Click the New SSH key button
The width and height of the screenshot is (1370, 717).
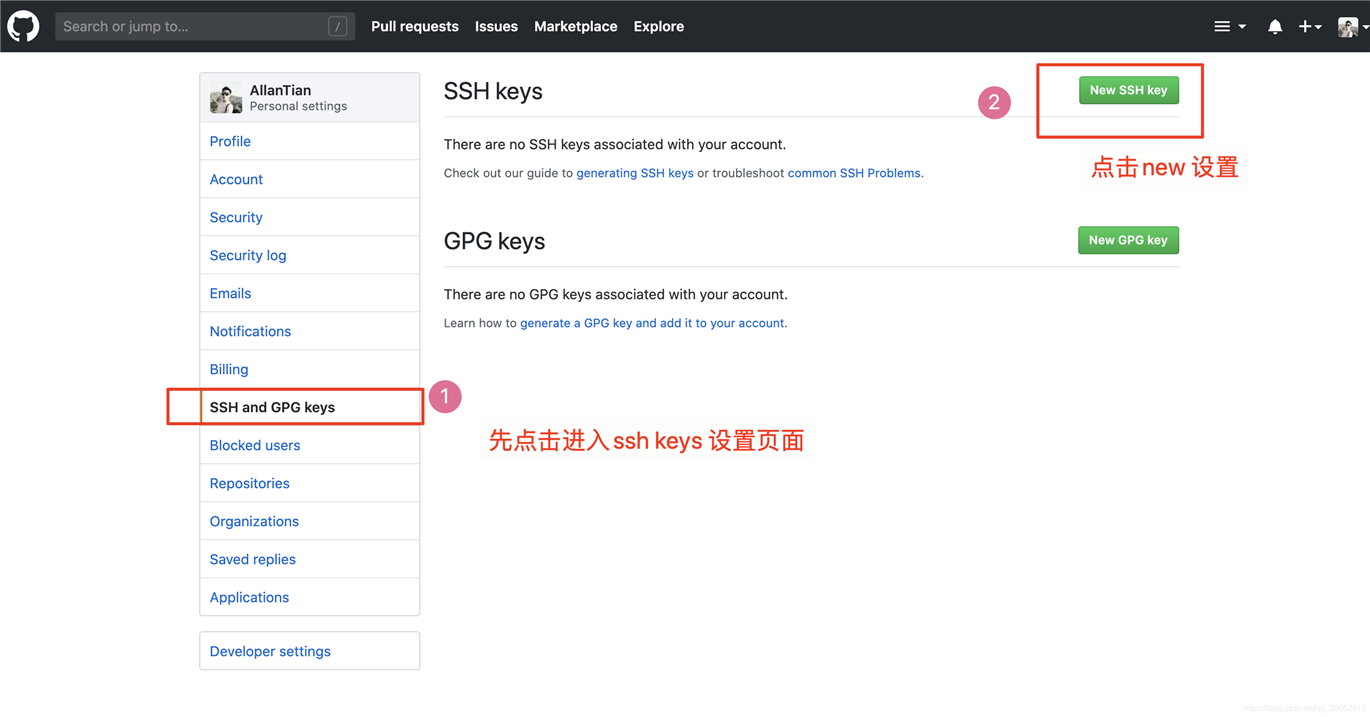(1129, 90)
